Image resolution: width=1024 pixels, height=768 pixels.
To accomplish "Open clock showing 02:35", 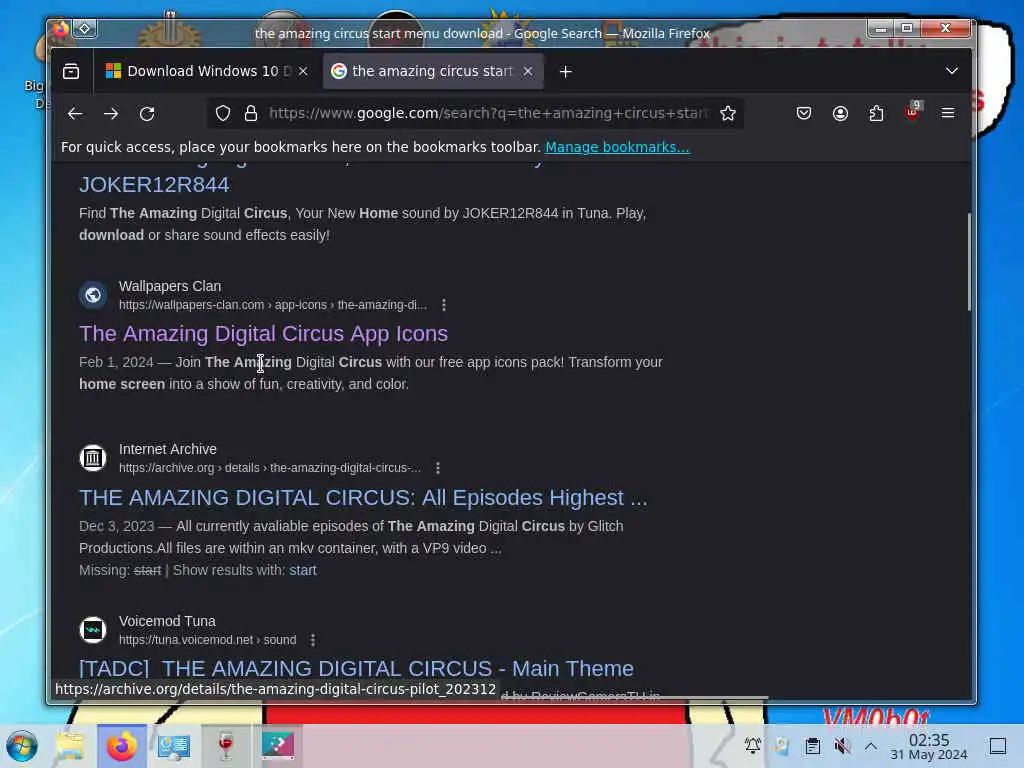I will pyautogui.click(x=929, y=746).
